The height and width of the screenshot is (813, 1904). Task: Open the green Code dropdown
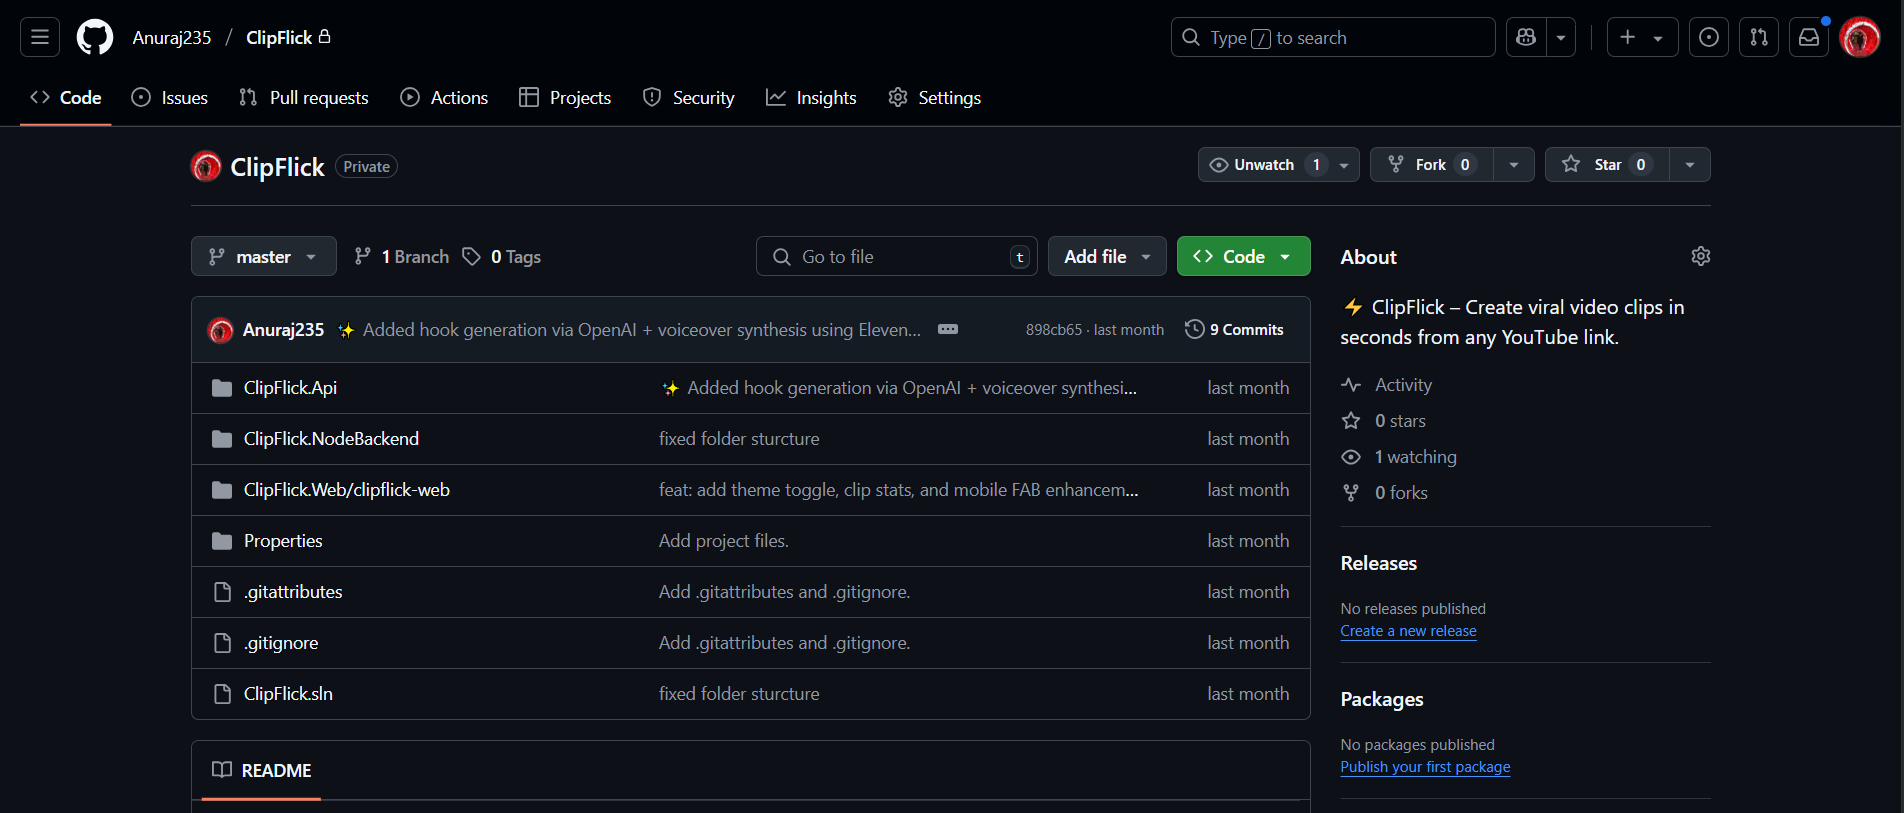1243,257
